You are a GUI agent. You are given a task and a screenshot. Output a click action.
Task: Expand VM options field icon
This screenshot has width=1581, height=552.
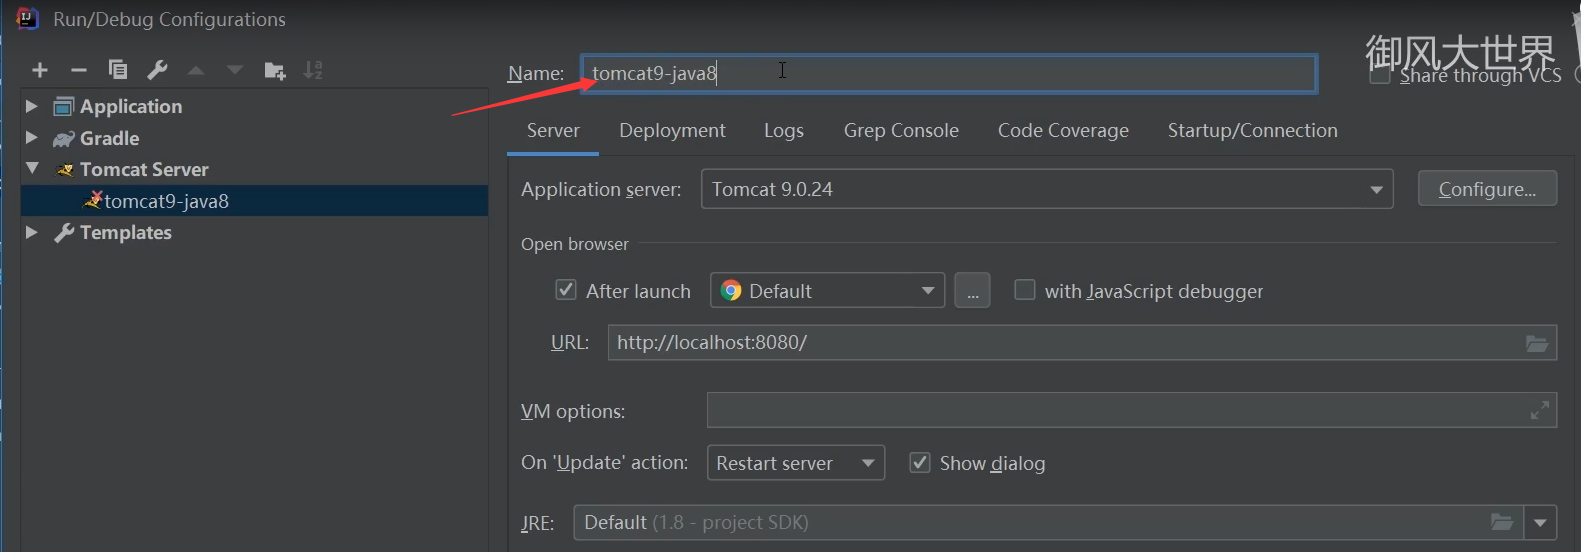(1540, 410)
